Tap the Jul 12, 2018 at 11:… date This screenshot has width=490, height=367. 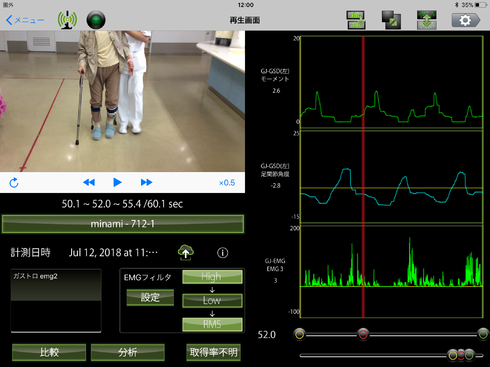click(113, 253)
